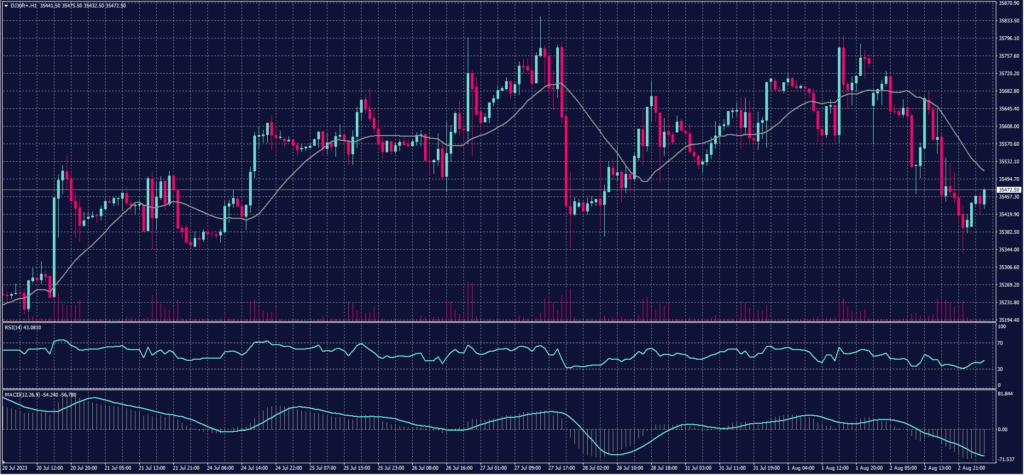Click the RSI 30 level label
This screenshot has height=475, width=1024.
point(998,368)
